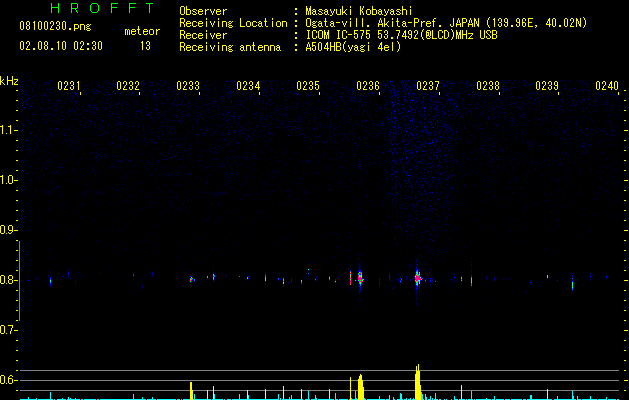The image size is (629, 400).
Task: Click the meteor echo just before 0236
Action: pos(360,278)
